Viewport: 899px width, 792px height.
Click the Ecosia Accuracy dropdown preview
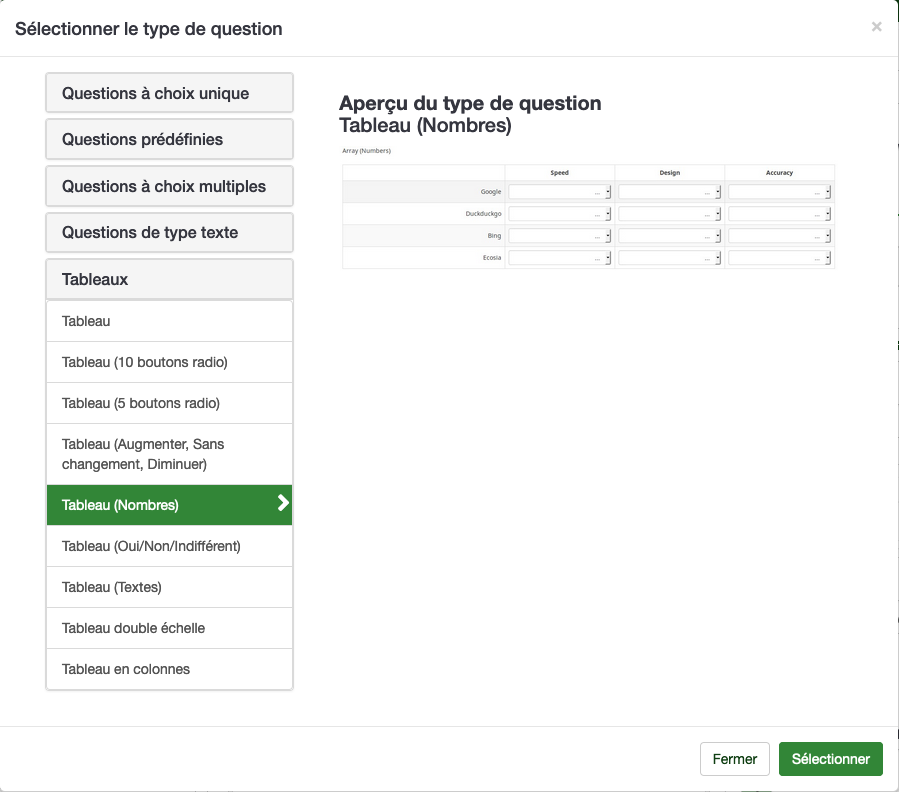click(x=779, y=258)
